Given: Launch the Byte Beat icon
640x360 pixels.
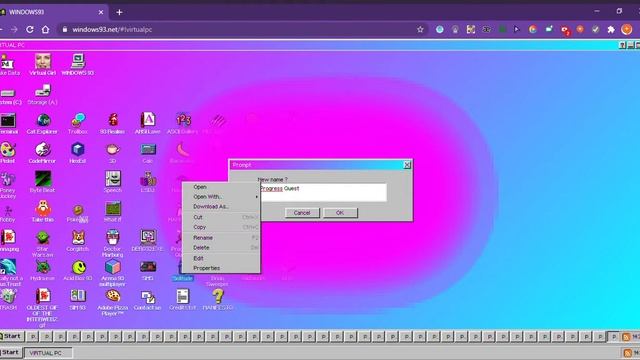Looking at the screenshot, I should (42, 182).
